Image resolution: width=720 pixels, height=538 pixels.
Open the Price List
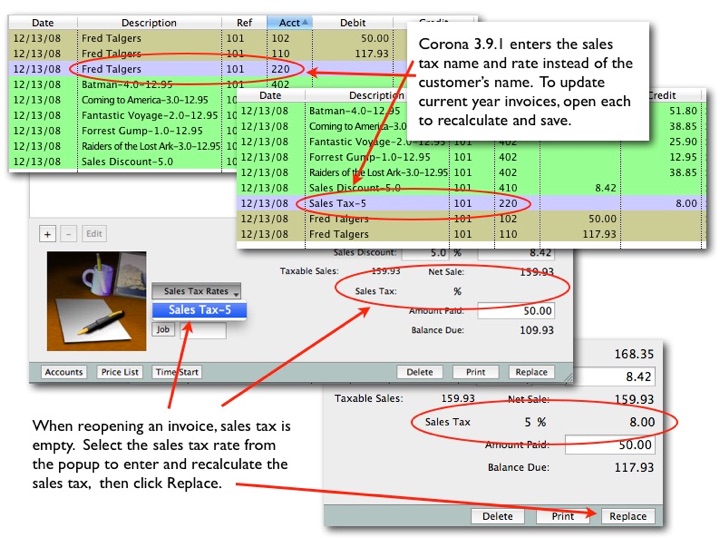[120, 372]
